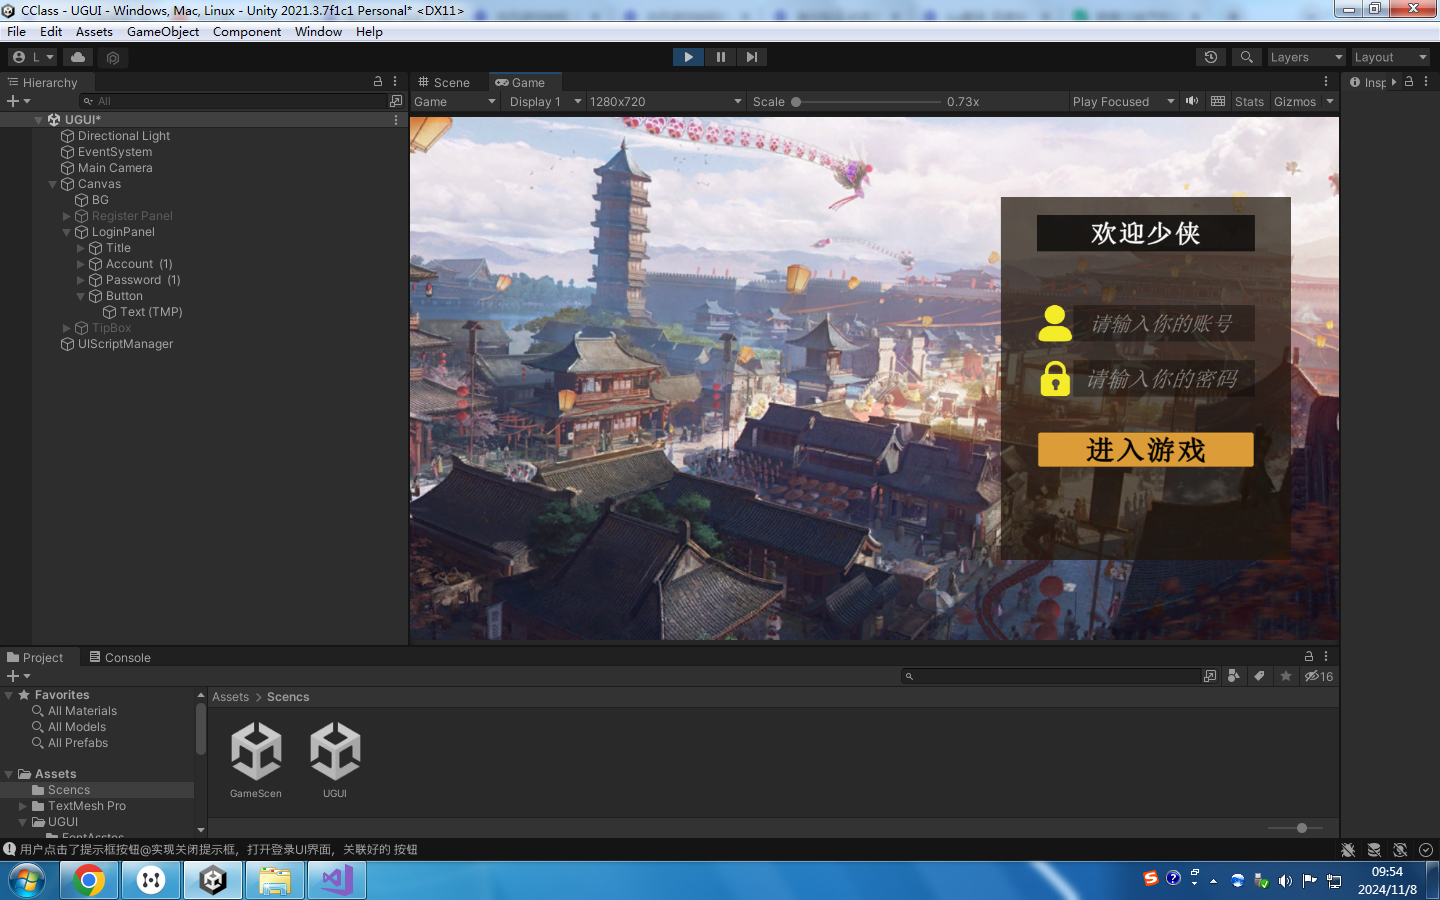Click the Step frame button
The height and width of the screenshot is (900, 1440).
pos(751,57)
